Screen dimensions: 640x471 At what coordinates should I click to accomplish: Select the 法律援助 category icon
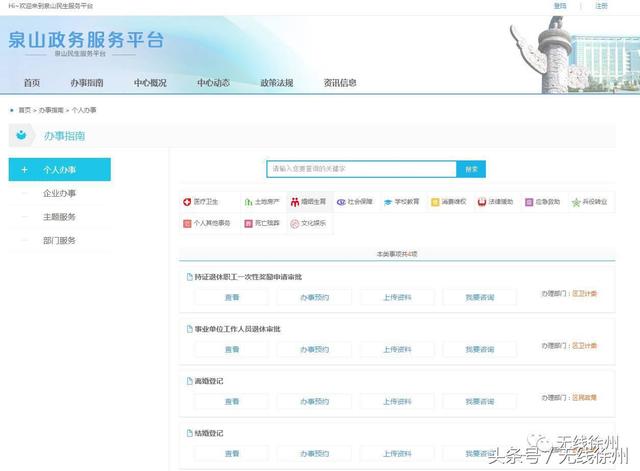[482, 202]
